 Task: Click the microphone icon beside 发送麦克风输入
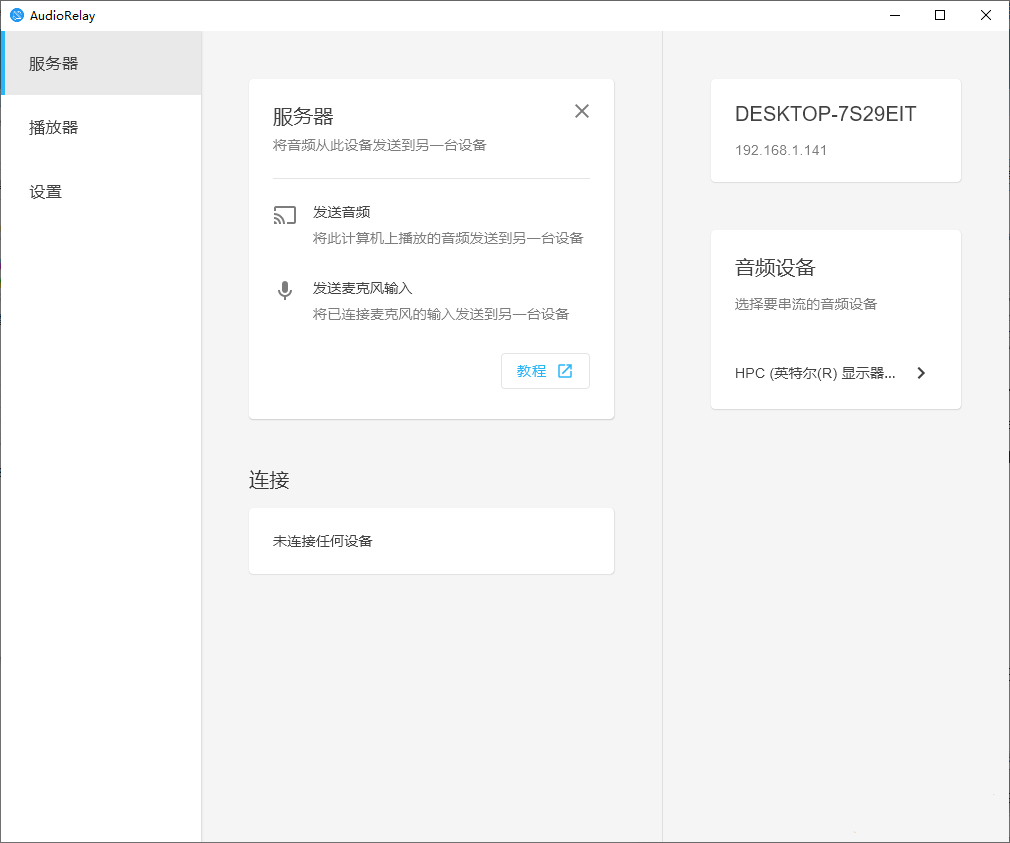coord(285,291)
